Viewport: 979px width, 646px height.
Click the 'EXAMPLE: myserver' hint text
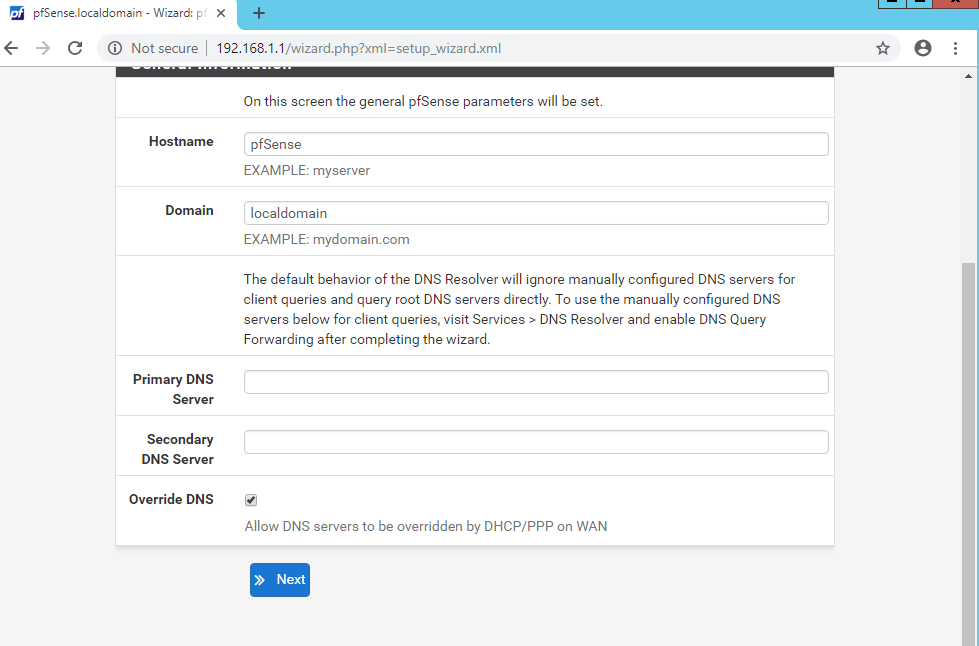[307, 170]
